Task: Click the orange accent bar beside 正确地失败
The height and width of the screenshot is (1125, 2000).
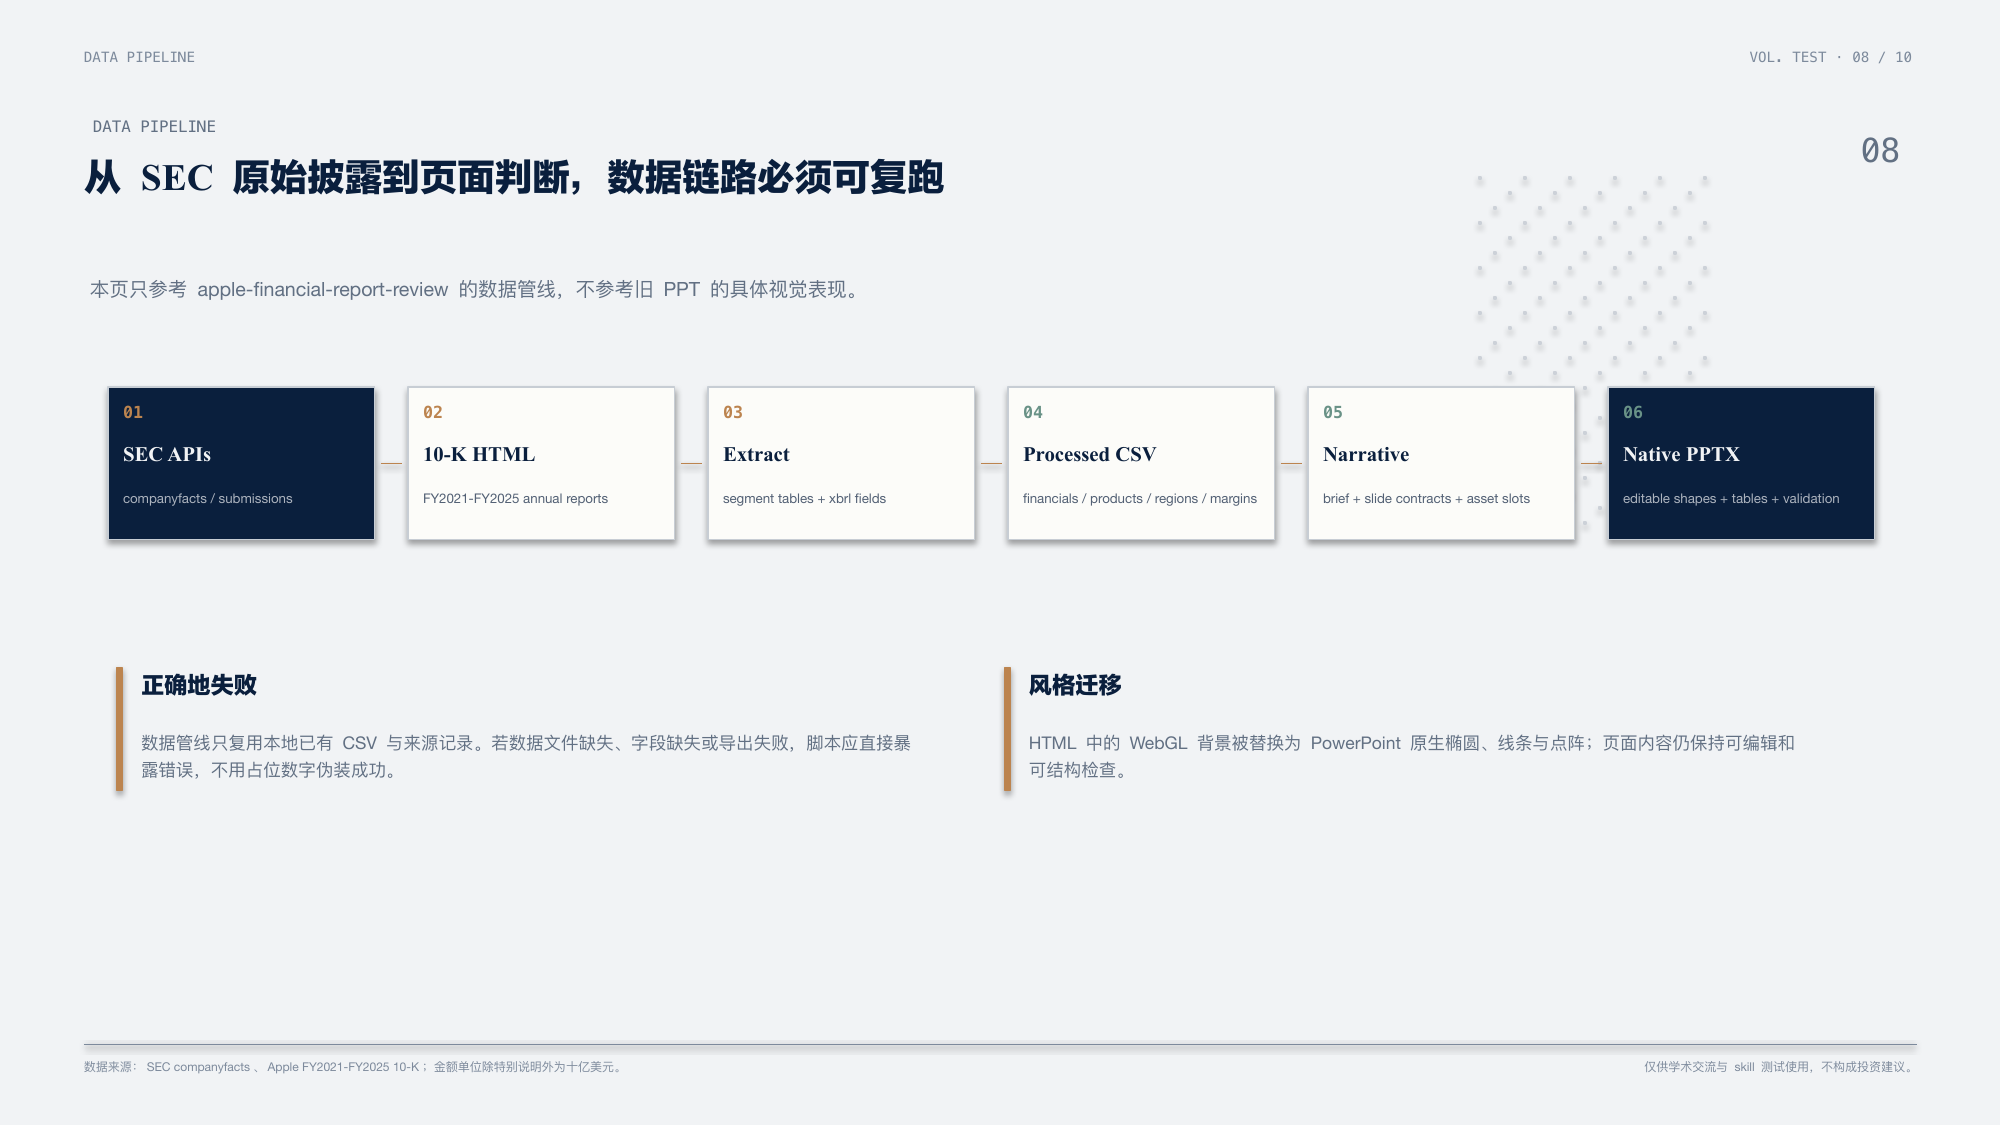Action: pos(119,729)
